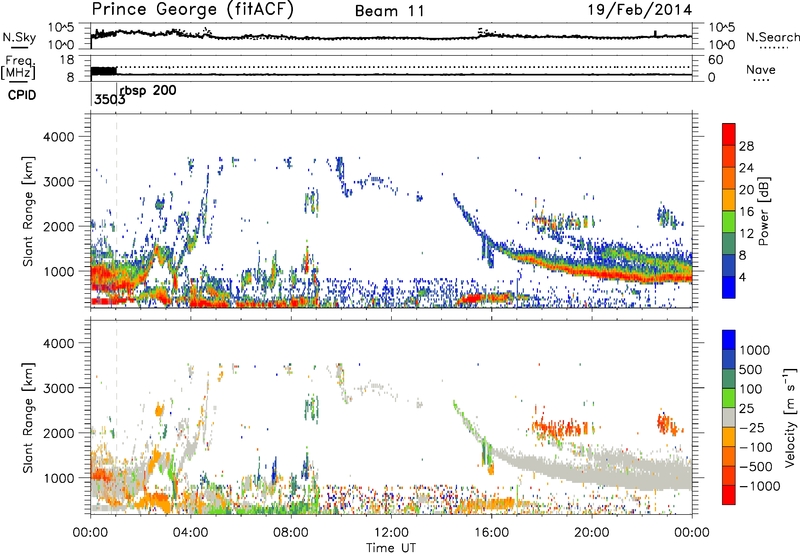
Task: Click the '16' label on the power colorbar
Action: point(746,212)
